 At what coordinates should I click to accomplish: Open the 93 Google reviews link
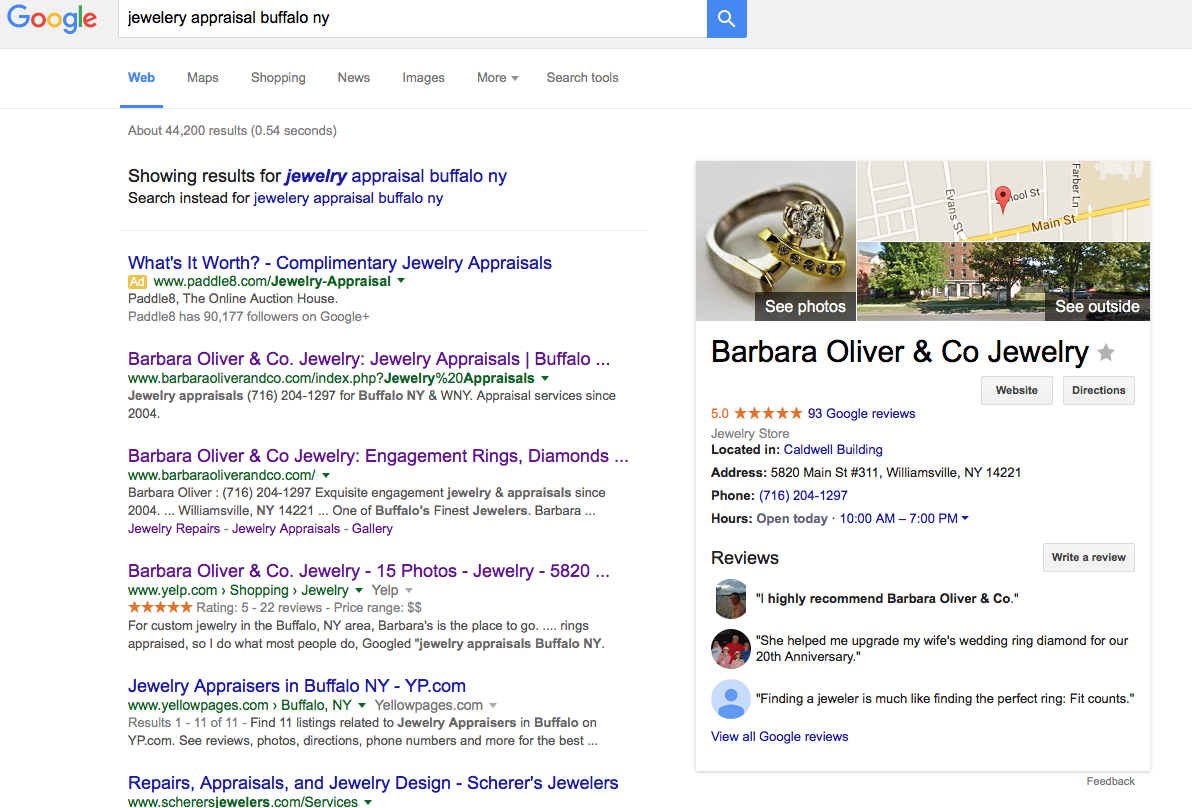pos(861,414)
